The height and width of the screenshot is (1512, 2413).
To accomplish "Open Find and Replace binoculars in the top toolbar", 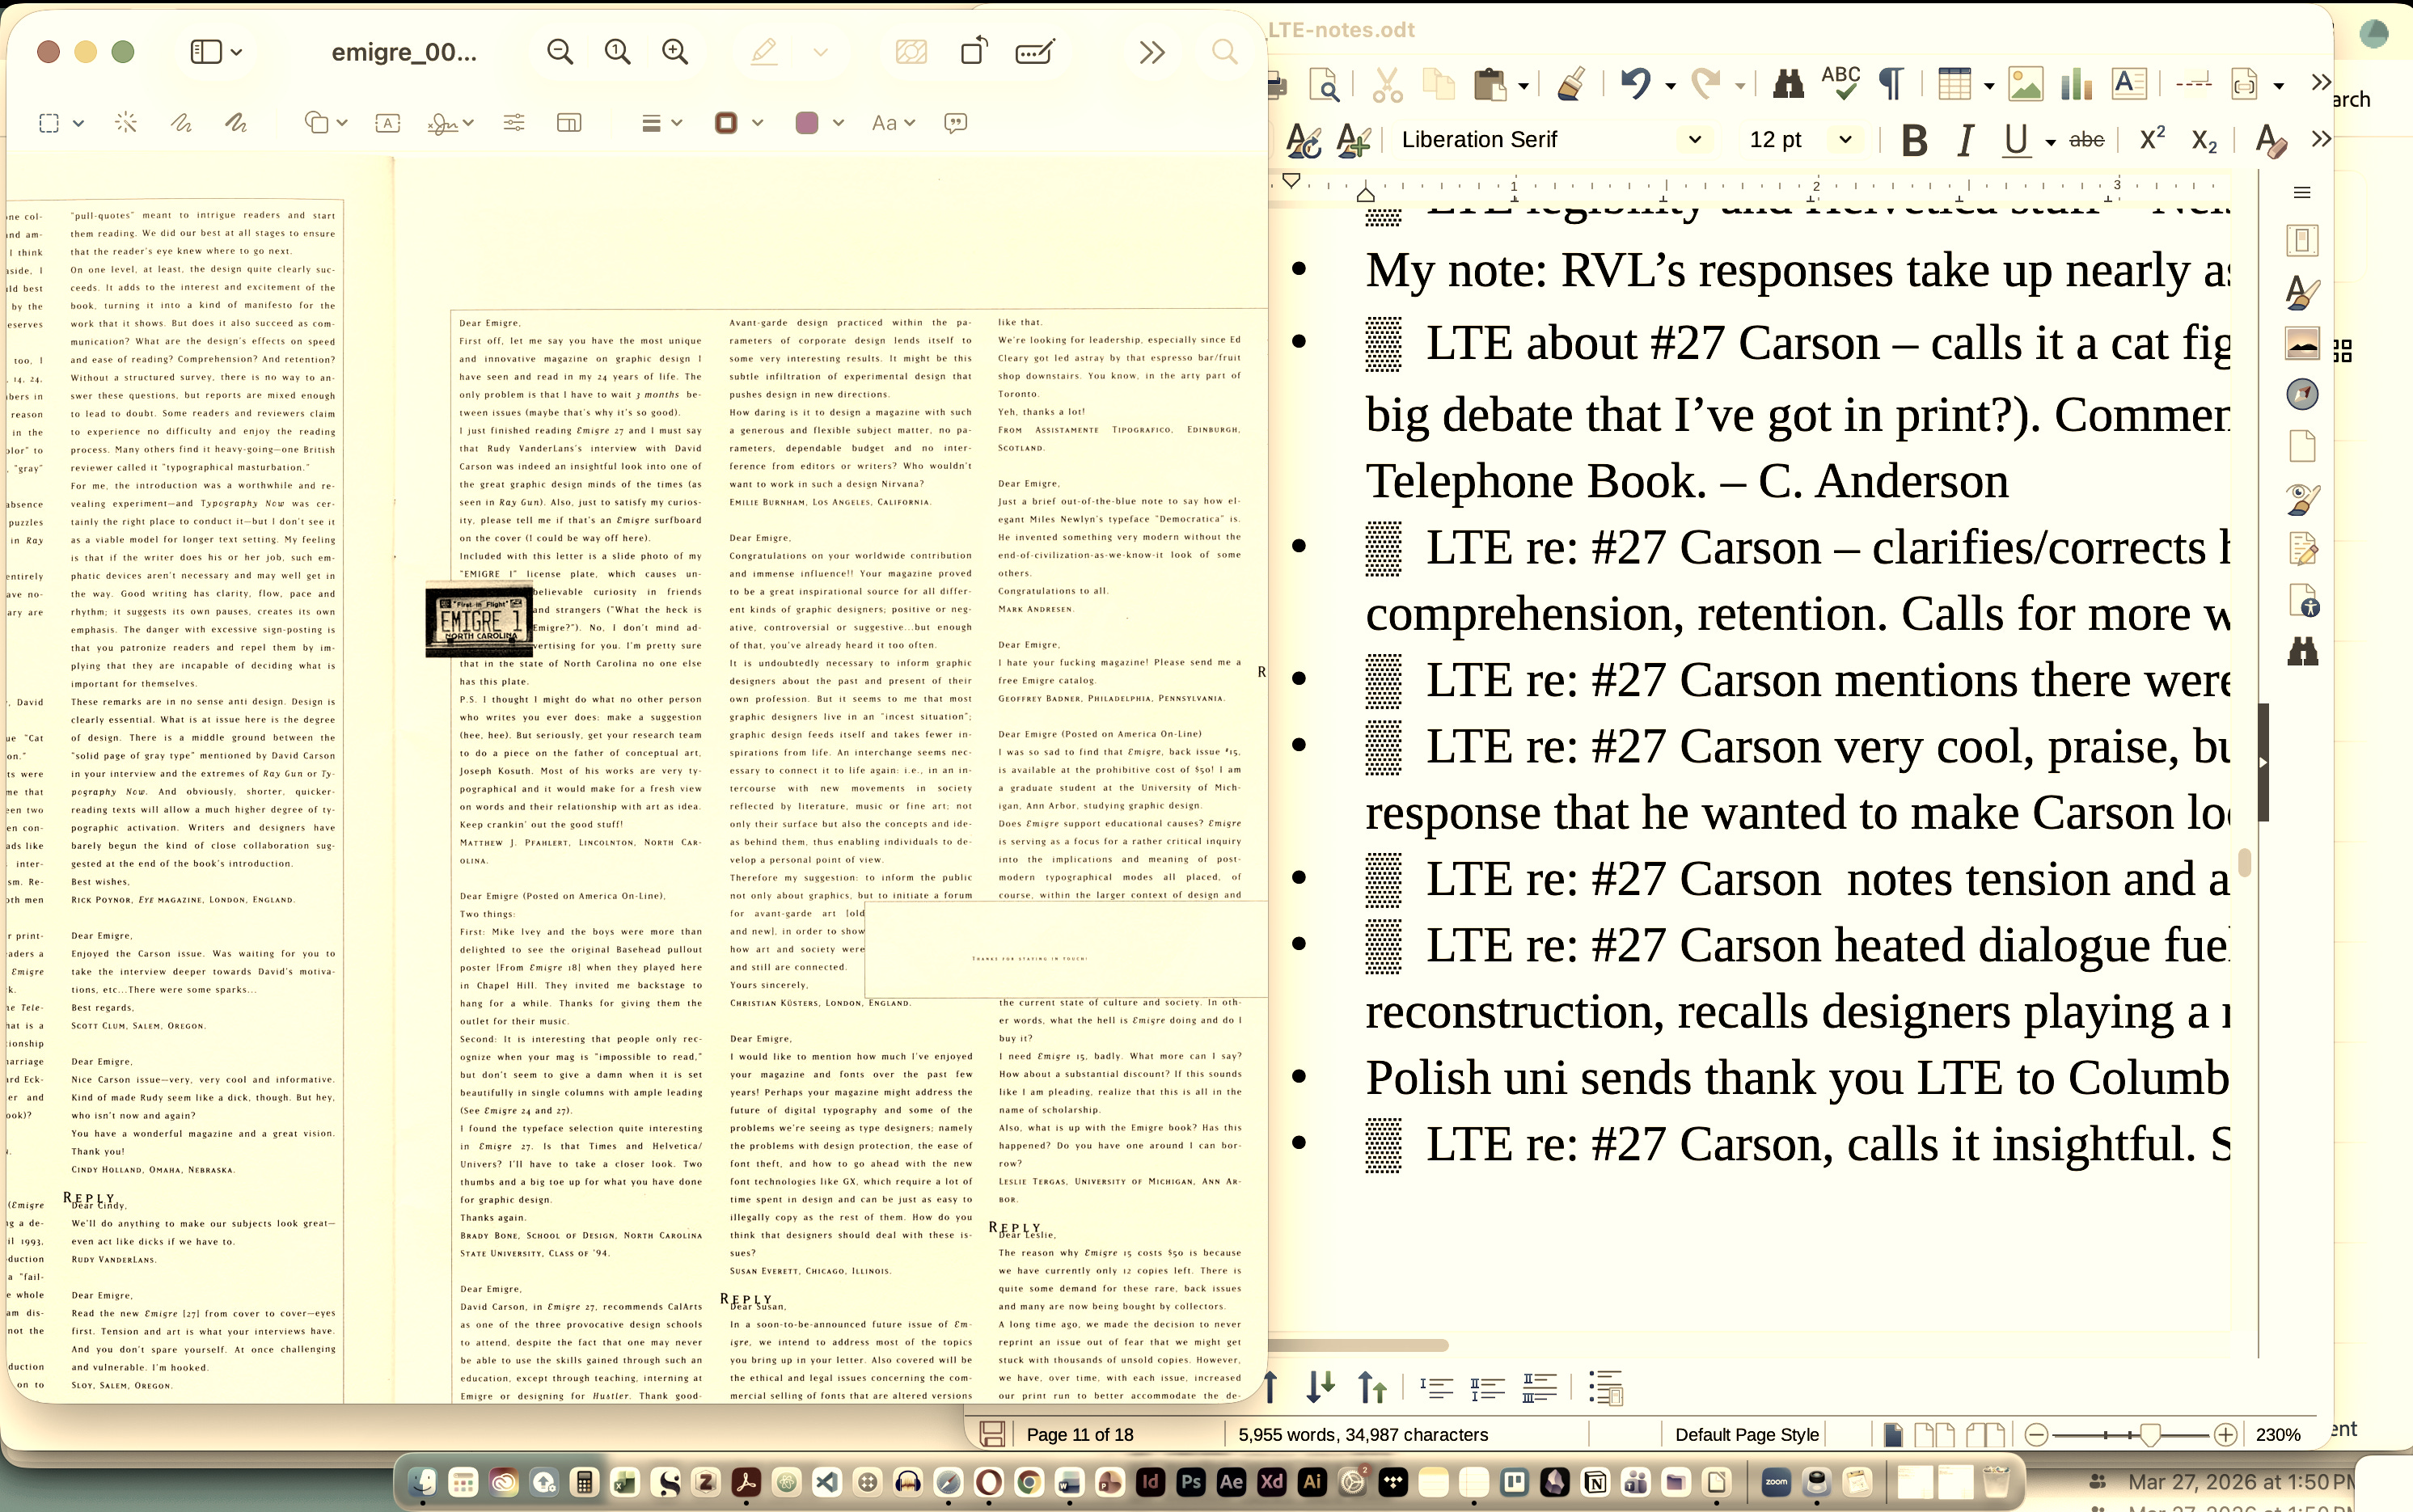I will tap(1788, 85).
